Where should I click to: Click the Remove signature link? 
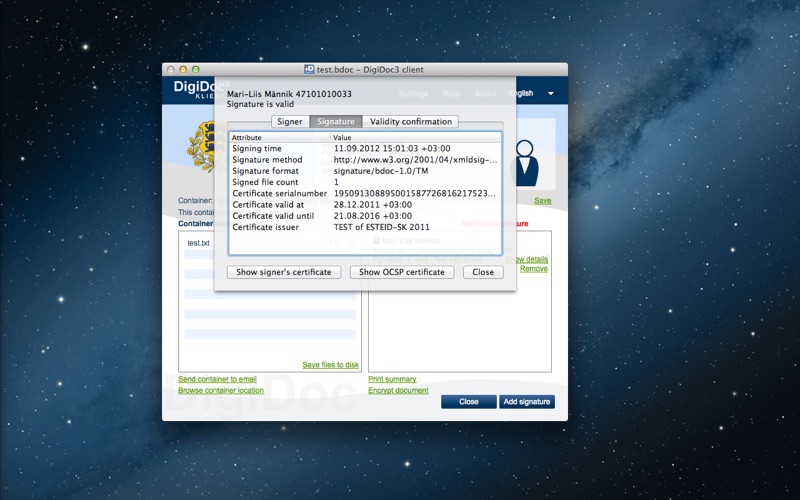[x=533, y=269]
